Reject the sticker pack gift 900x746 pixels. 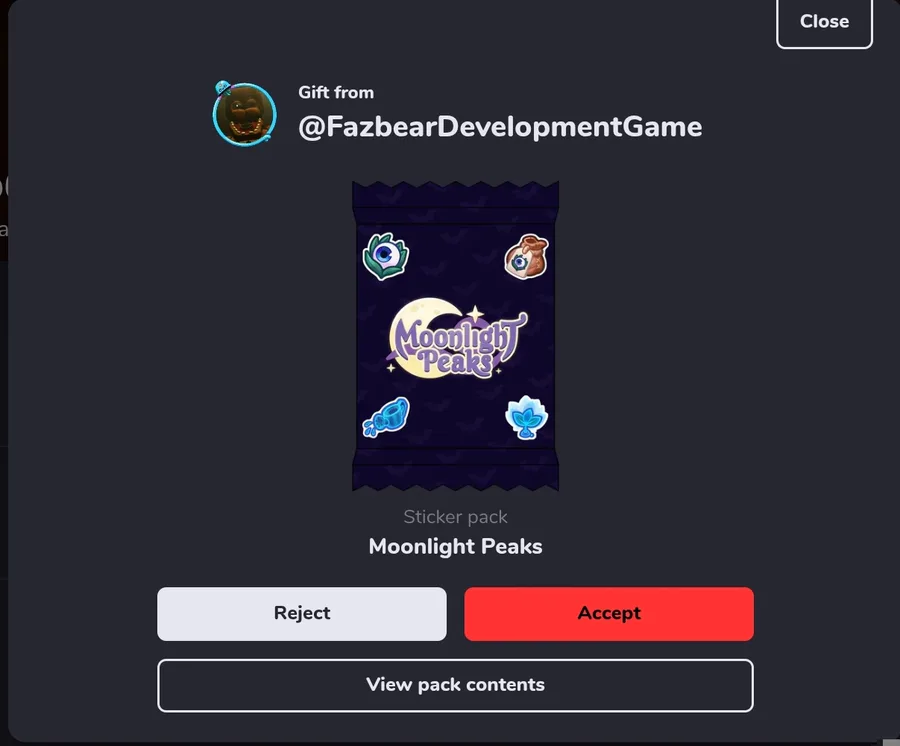302,613
